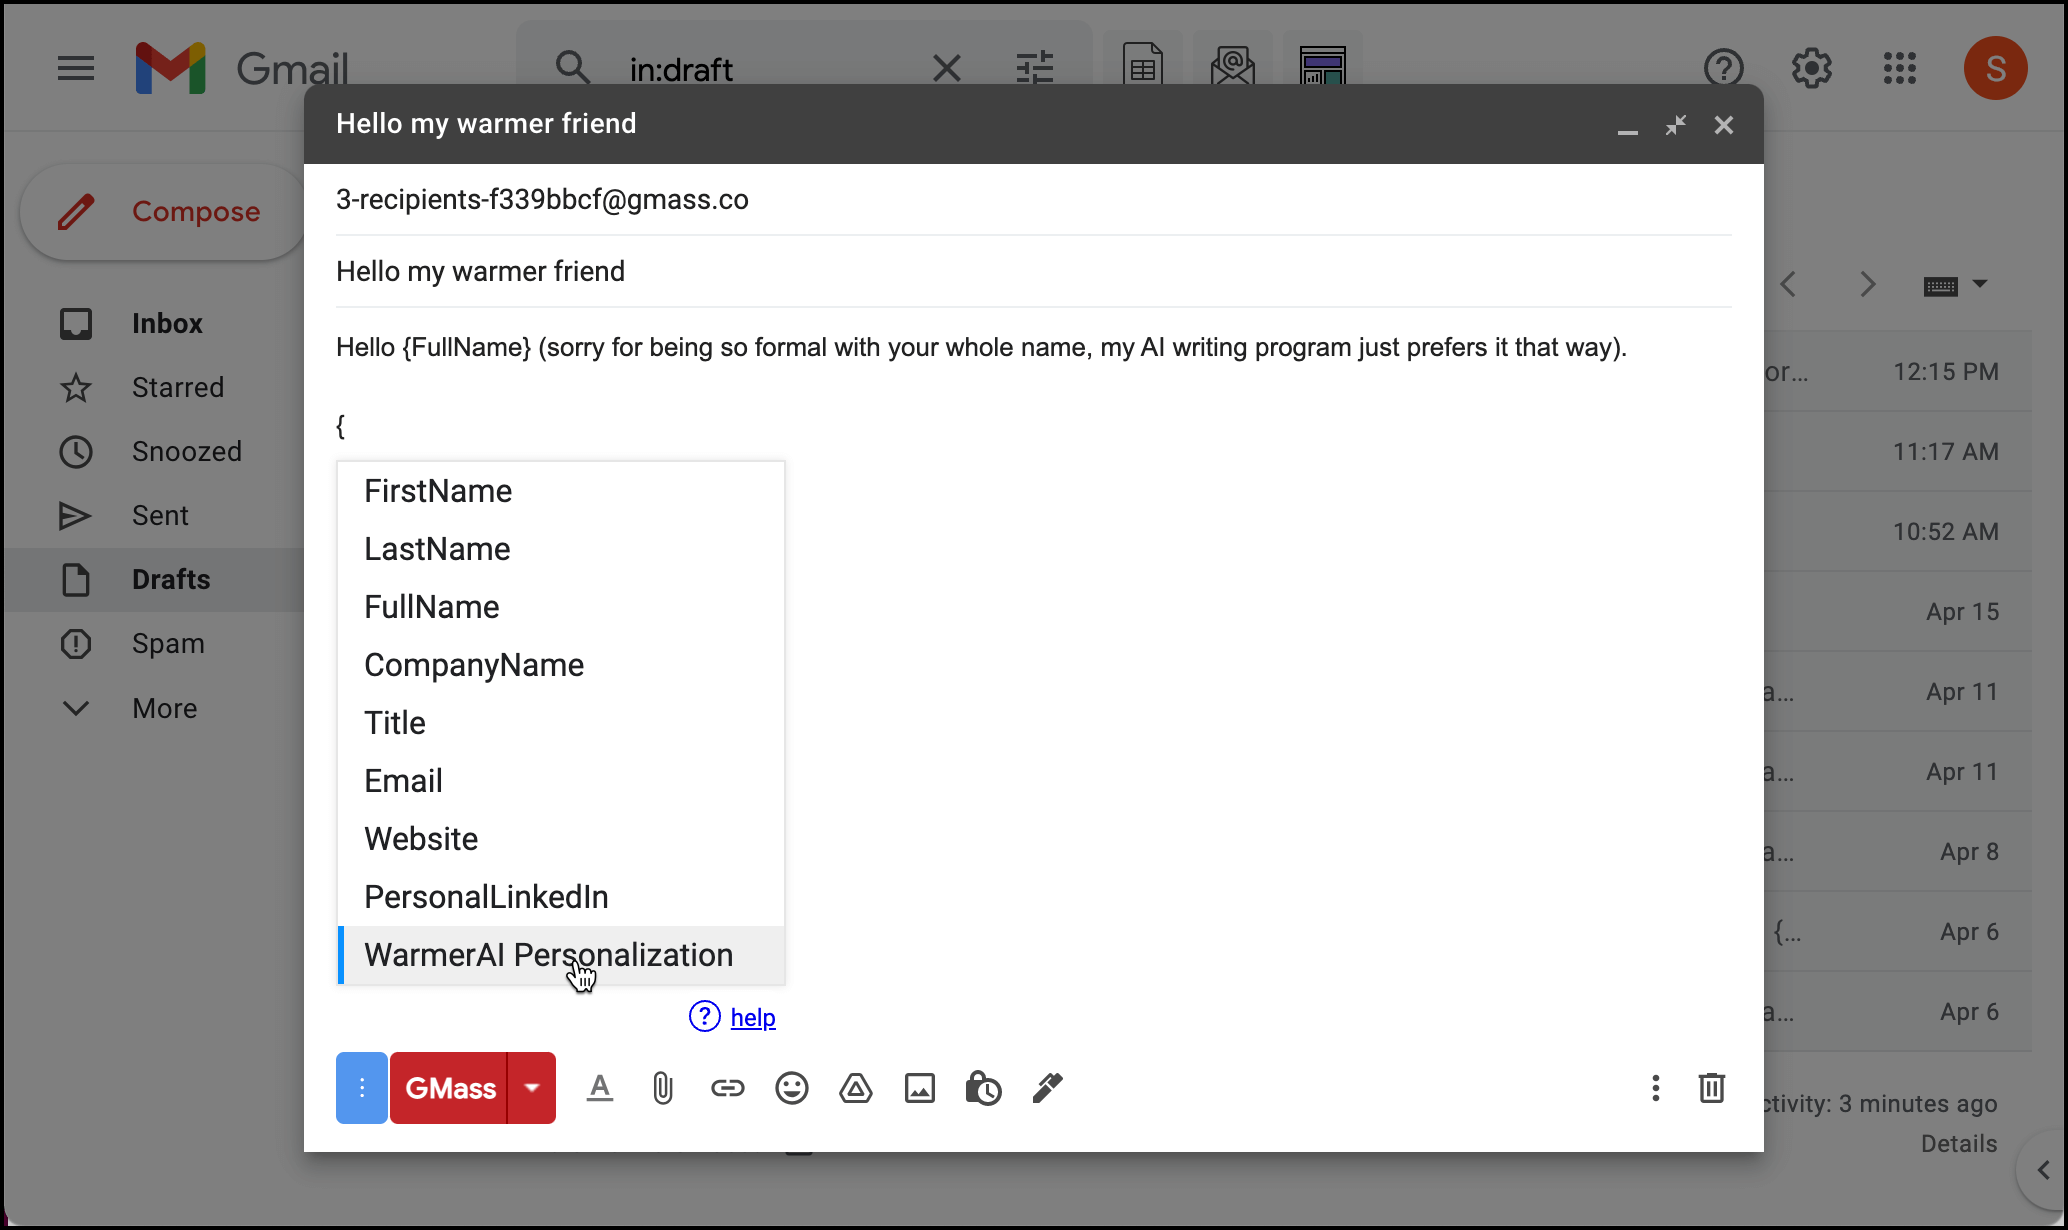2068x1230 pixels.
Task: Show side panel arrow
Action: pos(2043,1170)
